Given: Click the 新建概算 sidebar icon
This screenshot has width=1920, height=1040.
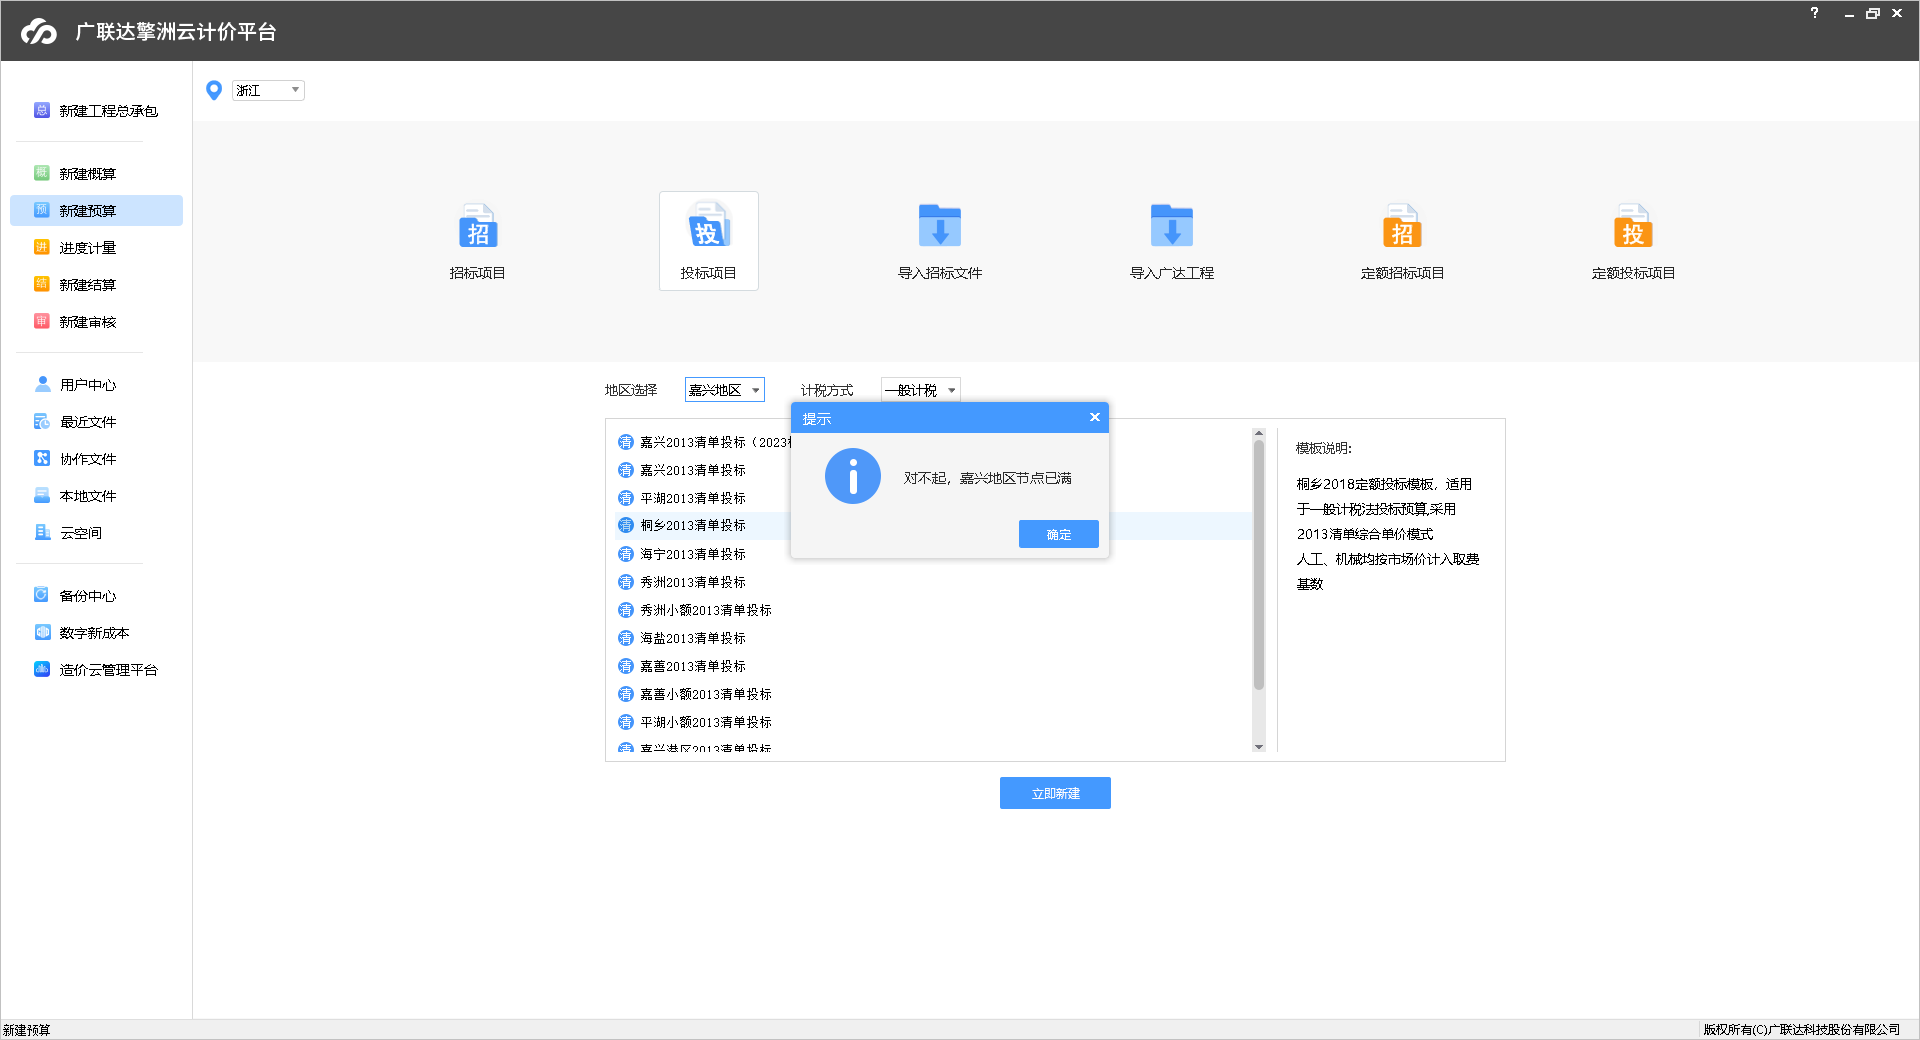Looking at the screenshot, I should pyautogui.click(x=41, y=173).
